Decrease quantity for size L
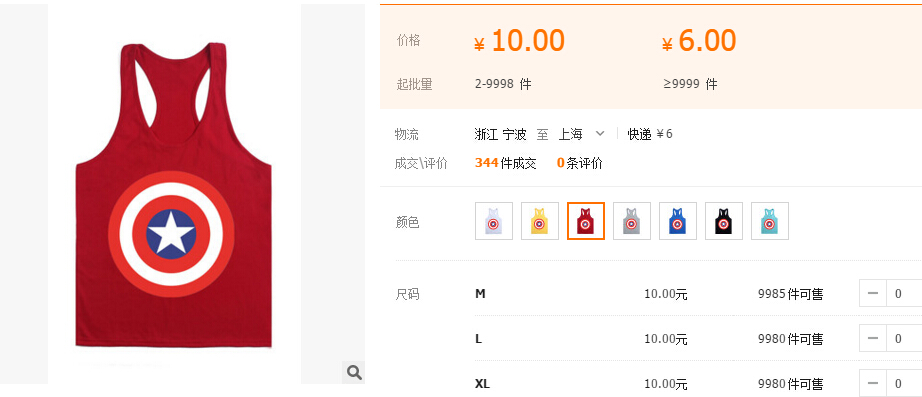 click(873, 338)
